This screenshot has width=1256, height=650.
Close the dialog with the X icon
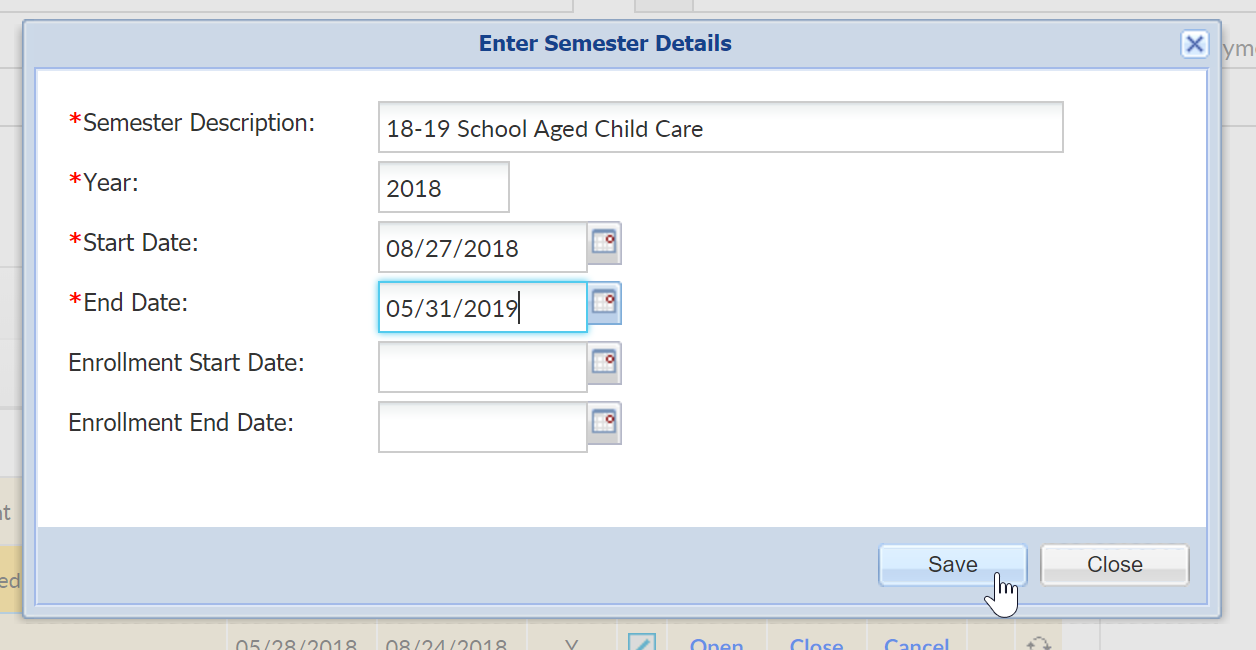tap(1193, 44)
